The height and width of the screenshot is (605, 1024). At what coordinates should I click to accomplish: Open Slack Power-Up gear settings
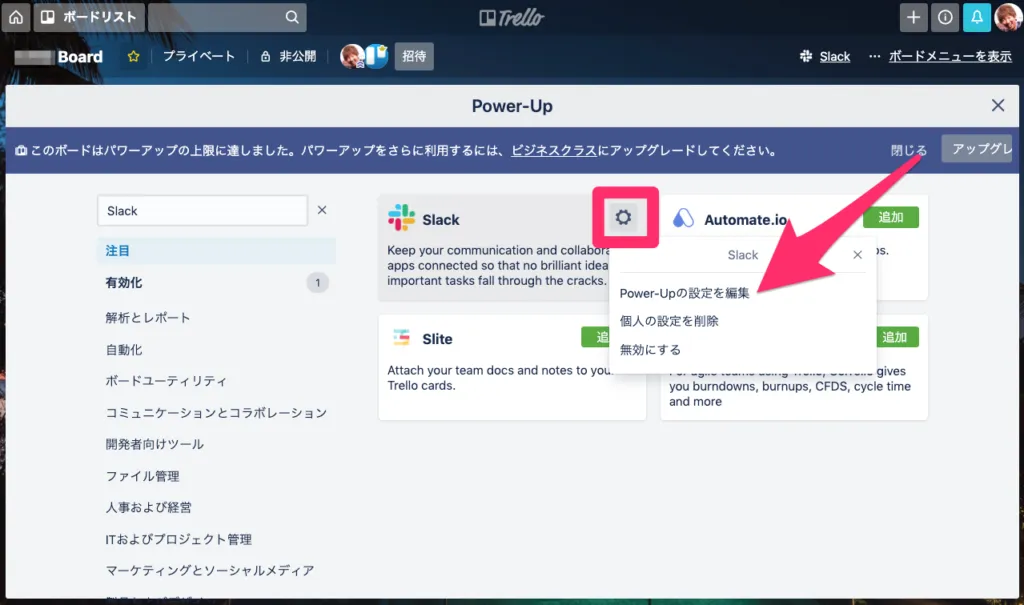pos(624,218)
